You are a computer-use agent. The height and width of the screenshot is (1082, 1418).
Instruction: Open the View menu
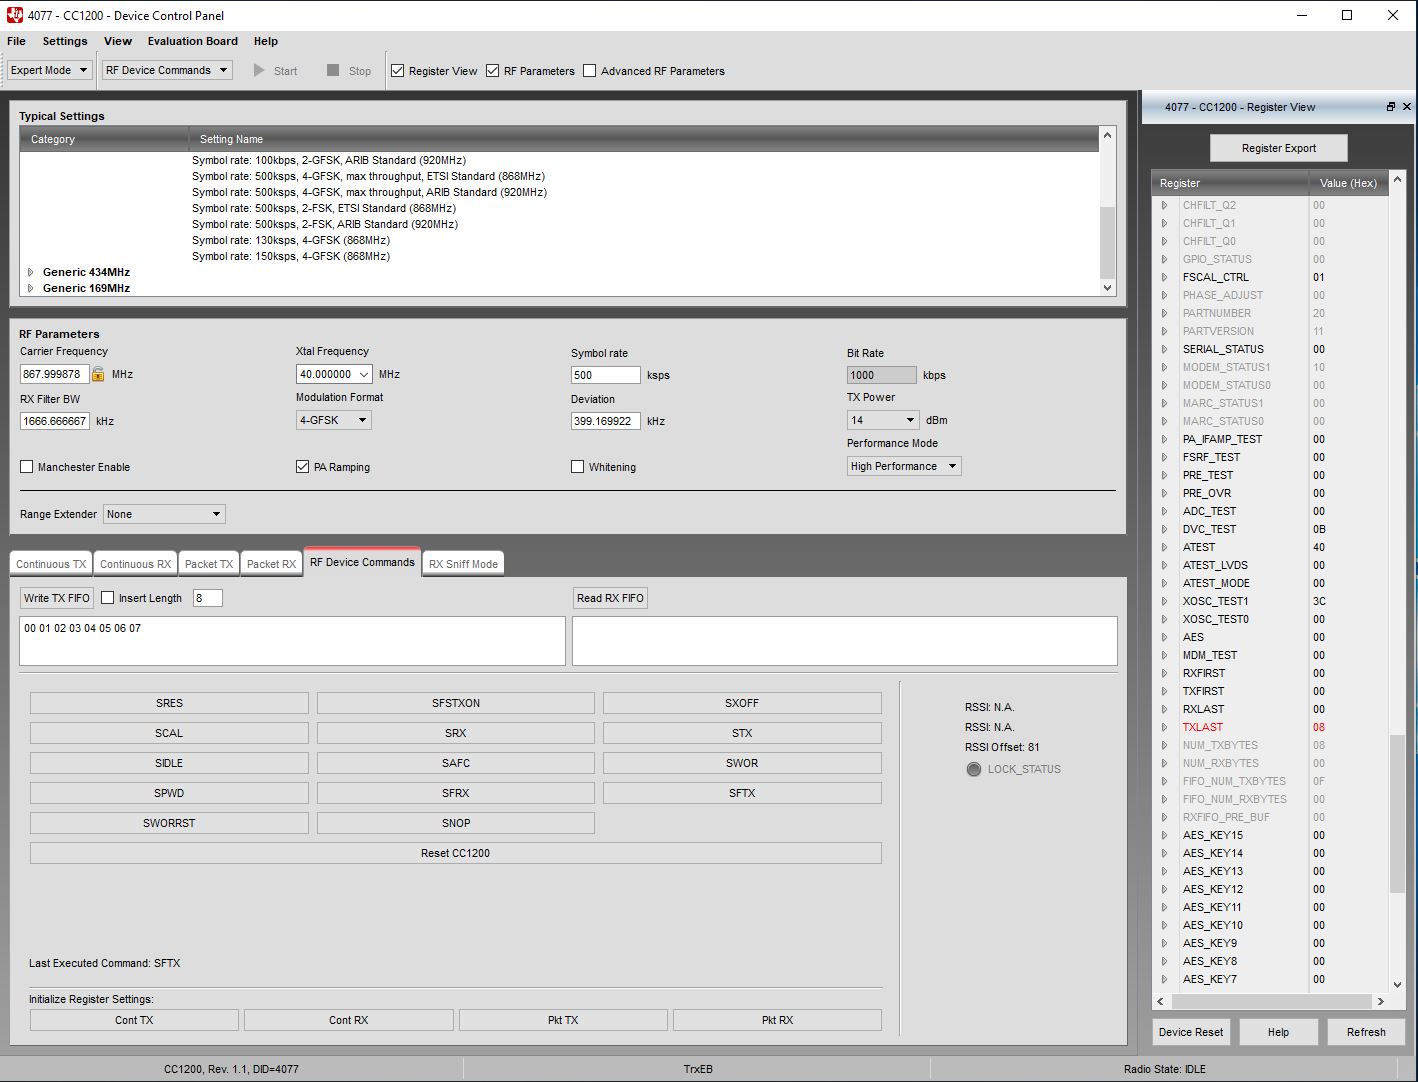point(118,41)
